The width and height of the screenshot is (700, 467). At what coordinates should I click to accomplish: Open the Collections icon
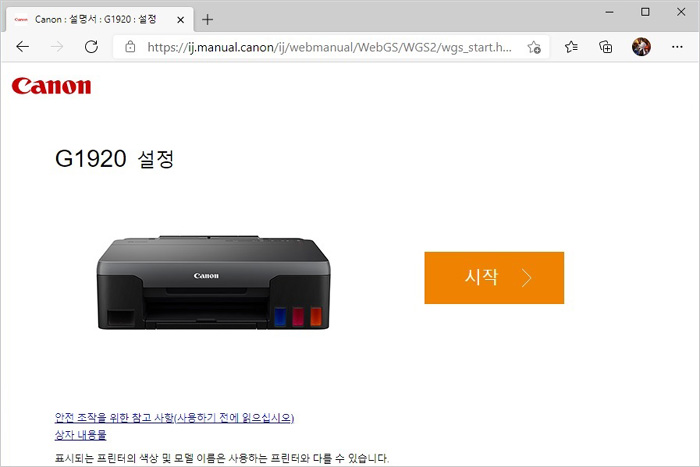[605, 46]
